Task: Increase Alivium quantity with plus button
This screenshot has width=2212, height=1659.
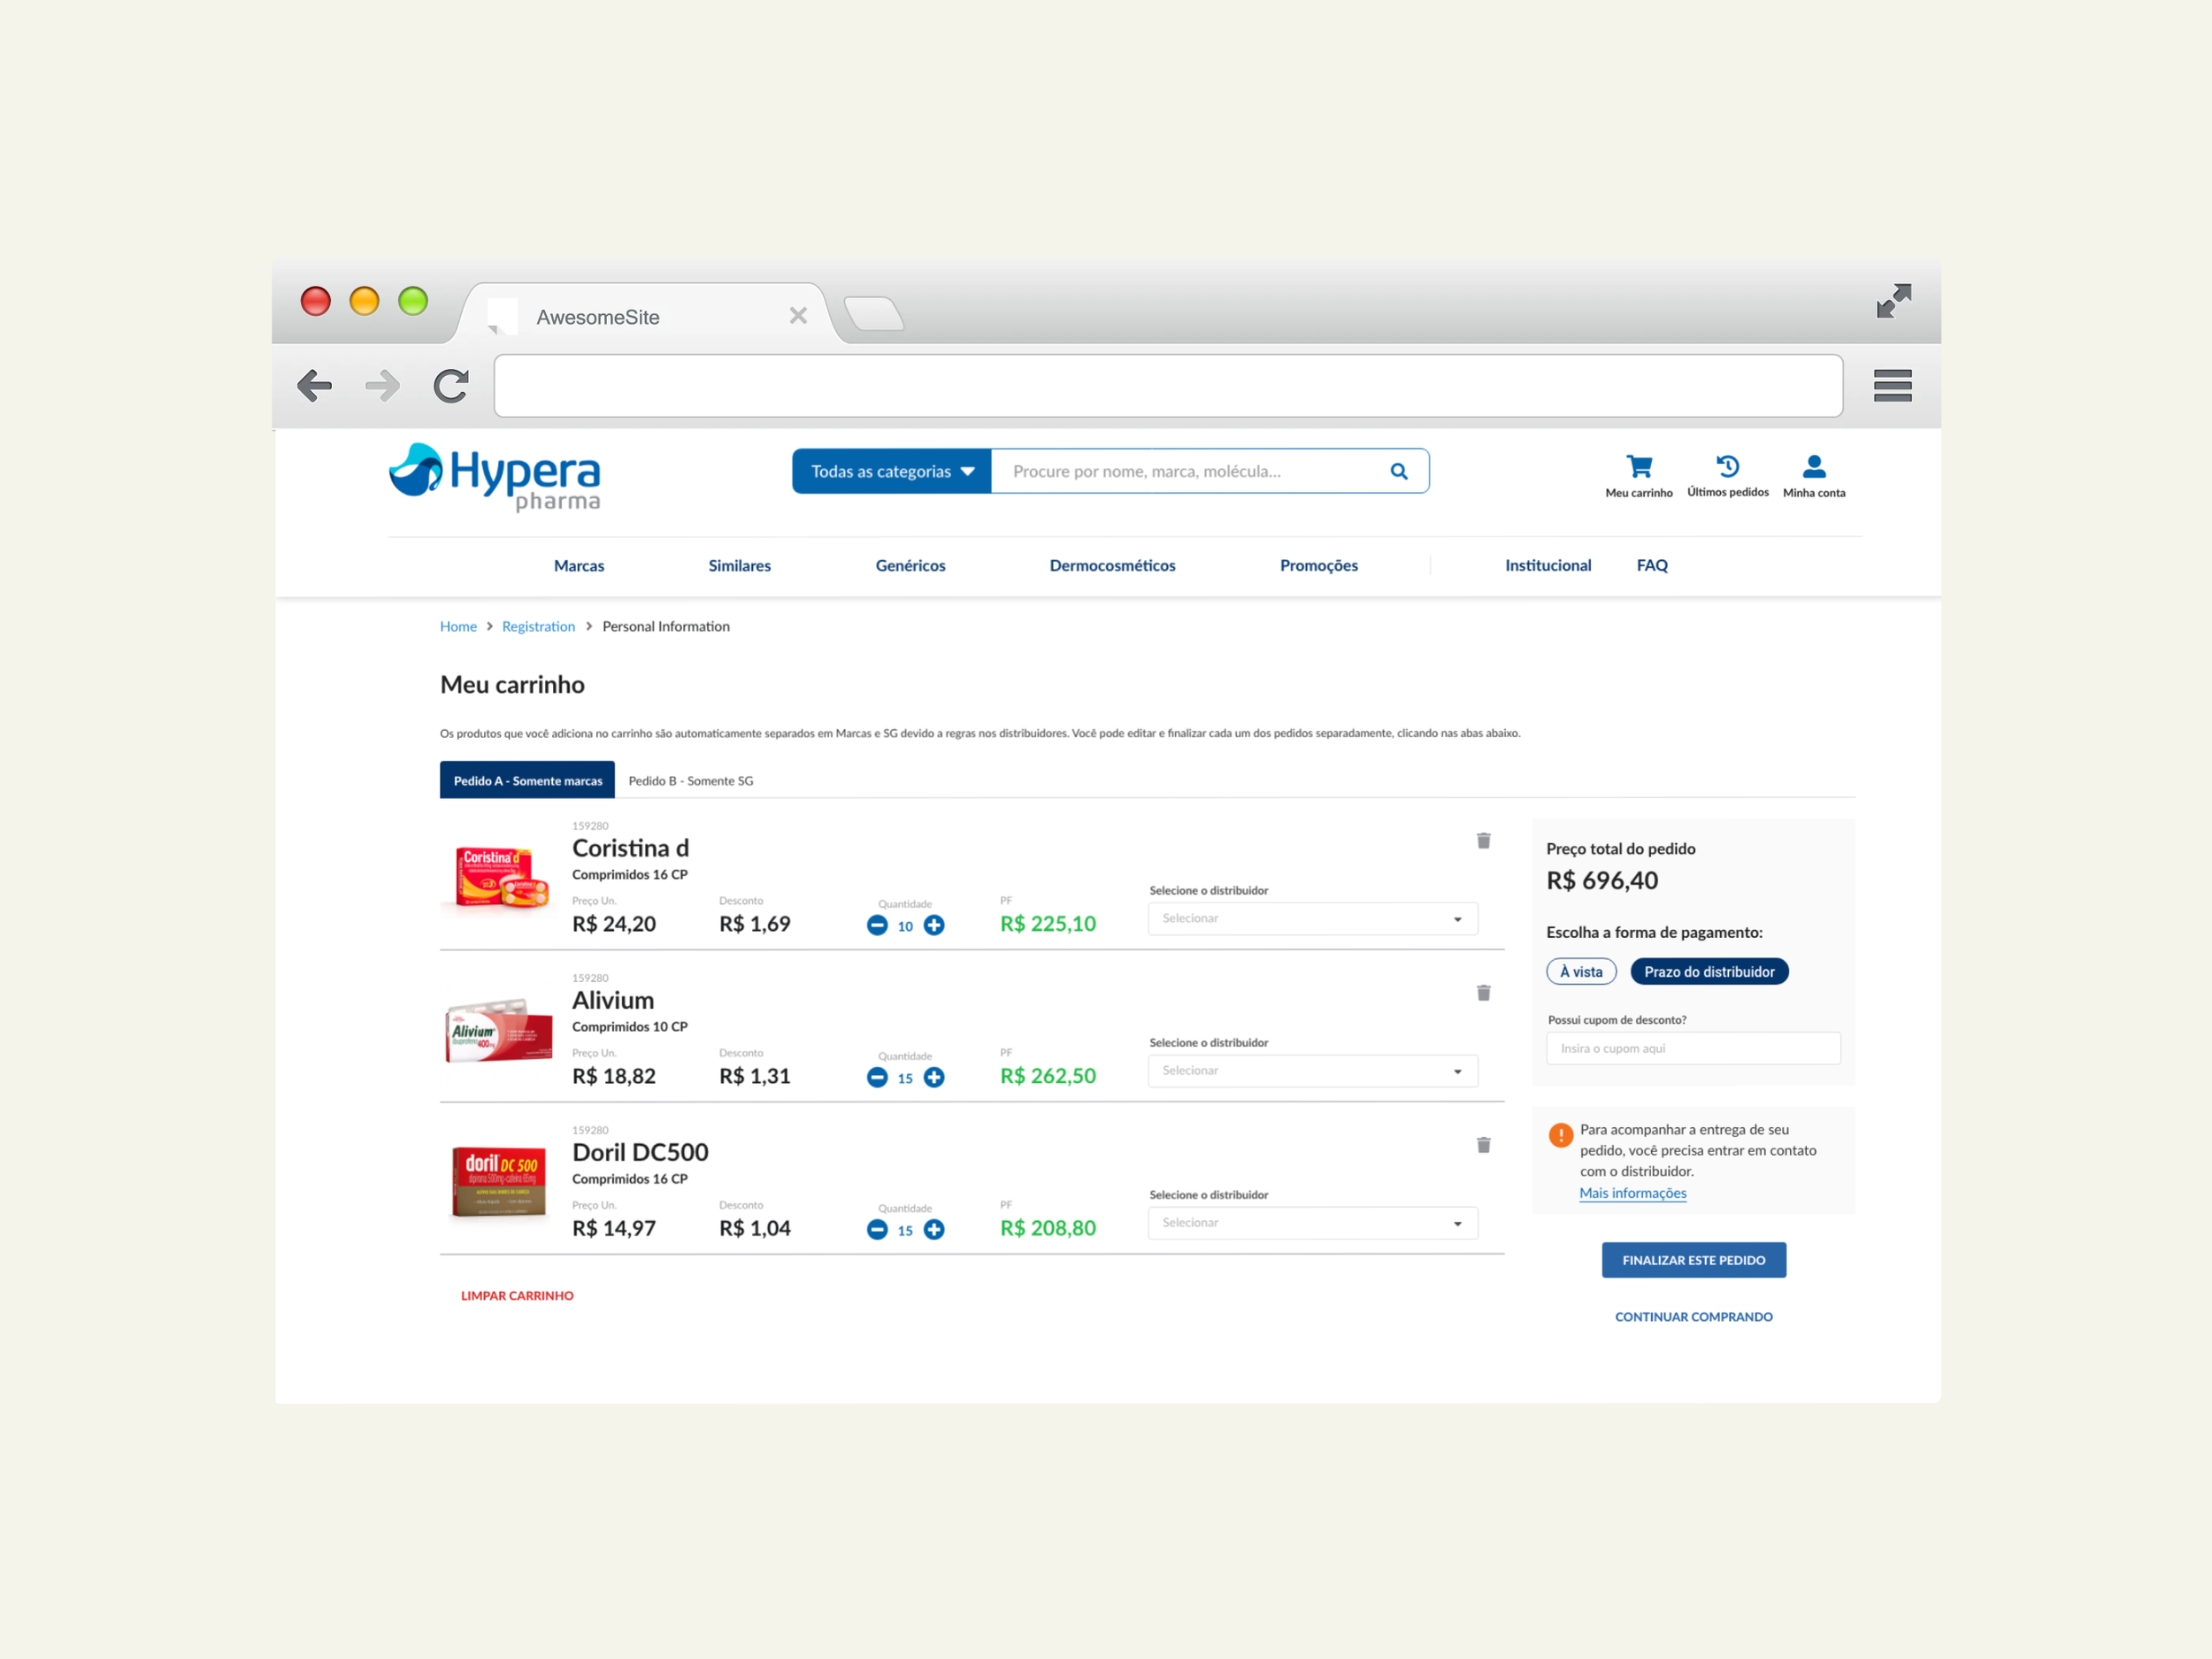Action: coord(934,1078)
